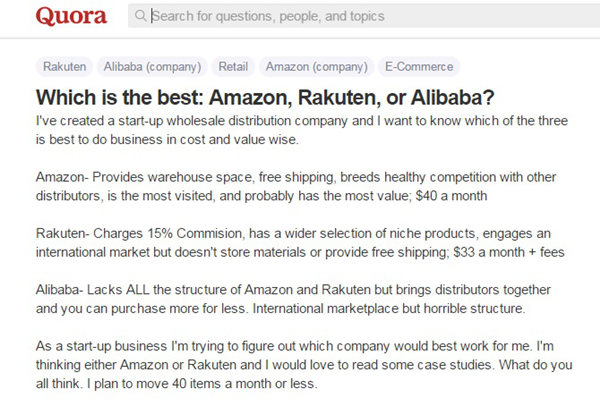Open the Alibaba (company) topic tag
The image size is (600, 414).
click(152, 68)
